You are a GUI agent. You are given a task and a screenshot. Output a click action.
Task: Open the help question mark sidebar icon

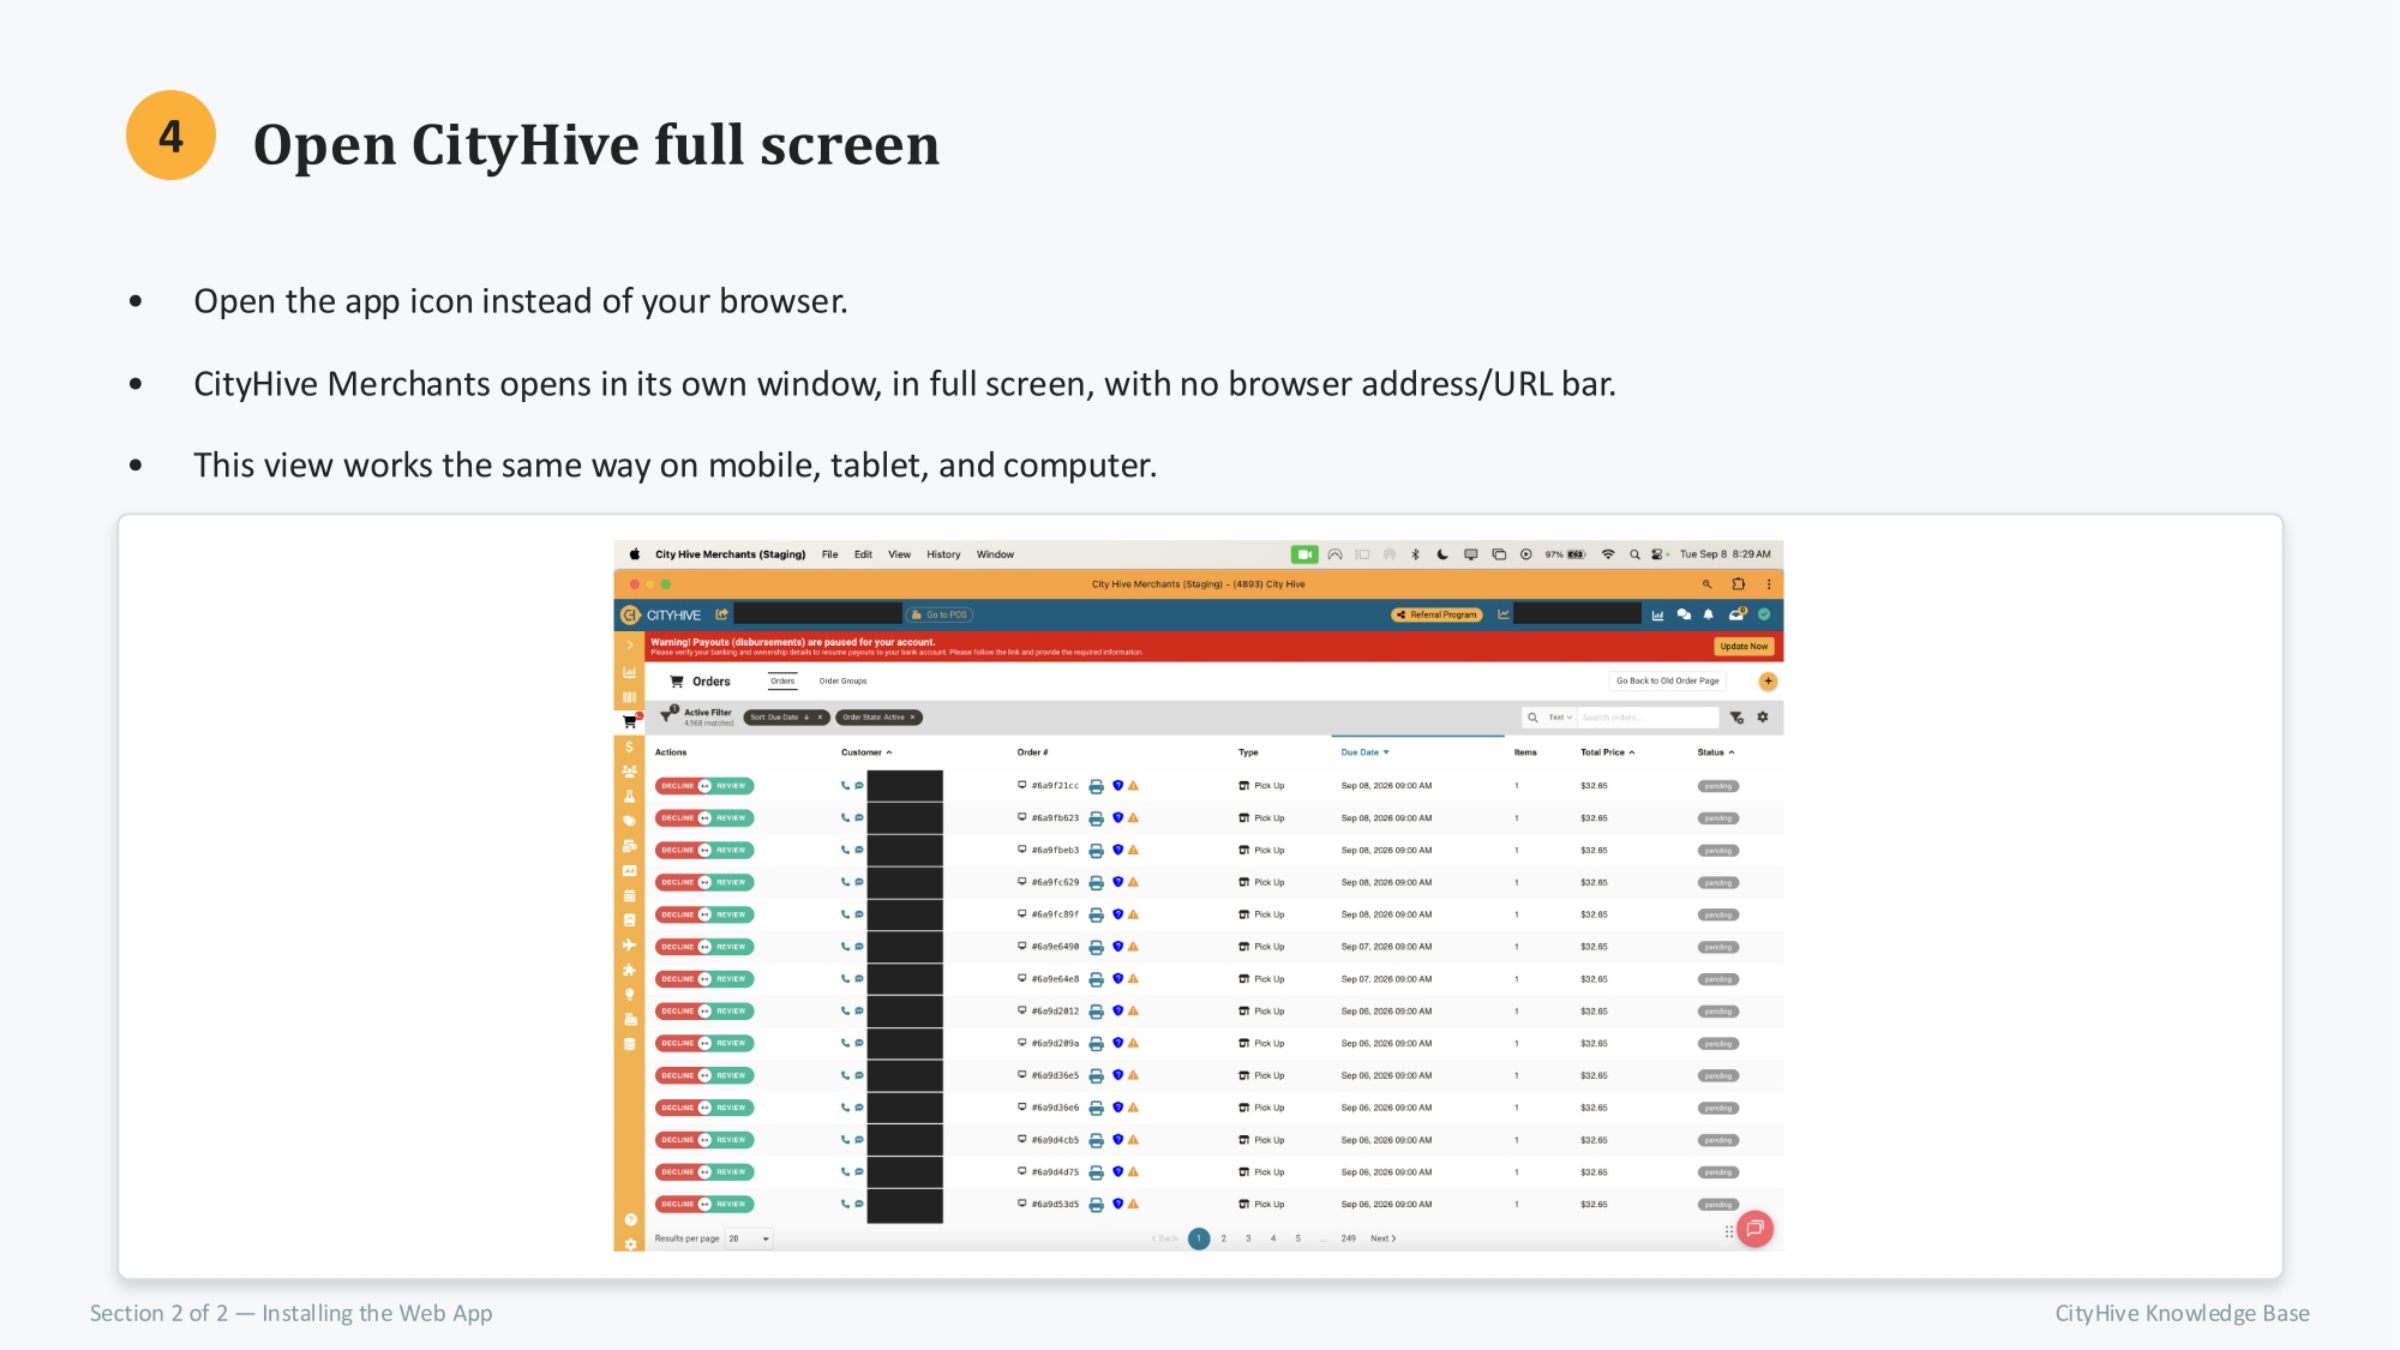630,1220
